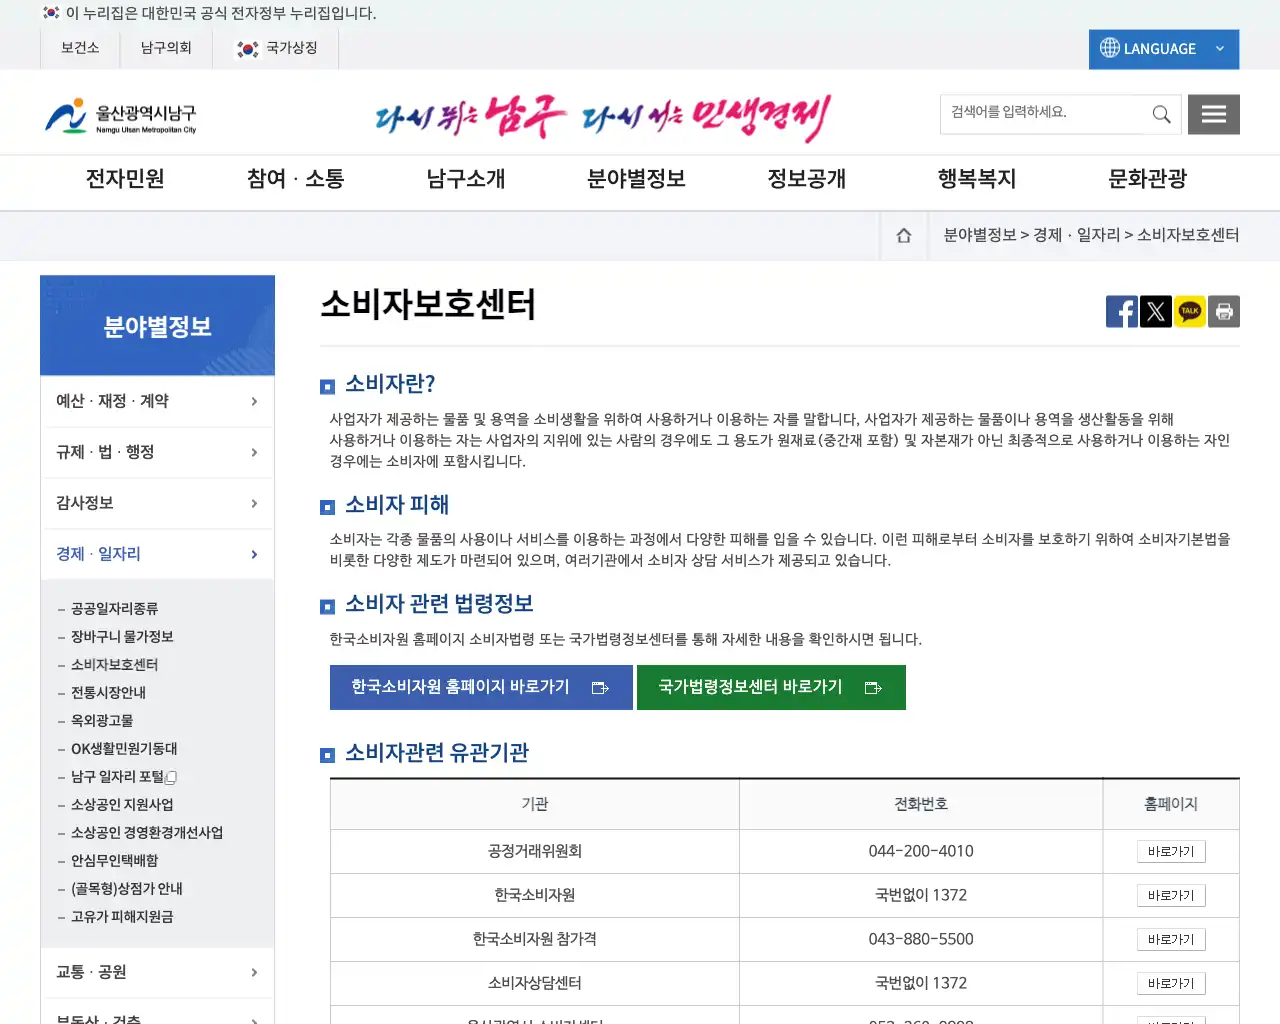The height and width of the screenshot is (1024, 1280).
Task: Open the hamburger full menu icon
Action: 1214,114
